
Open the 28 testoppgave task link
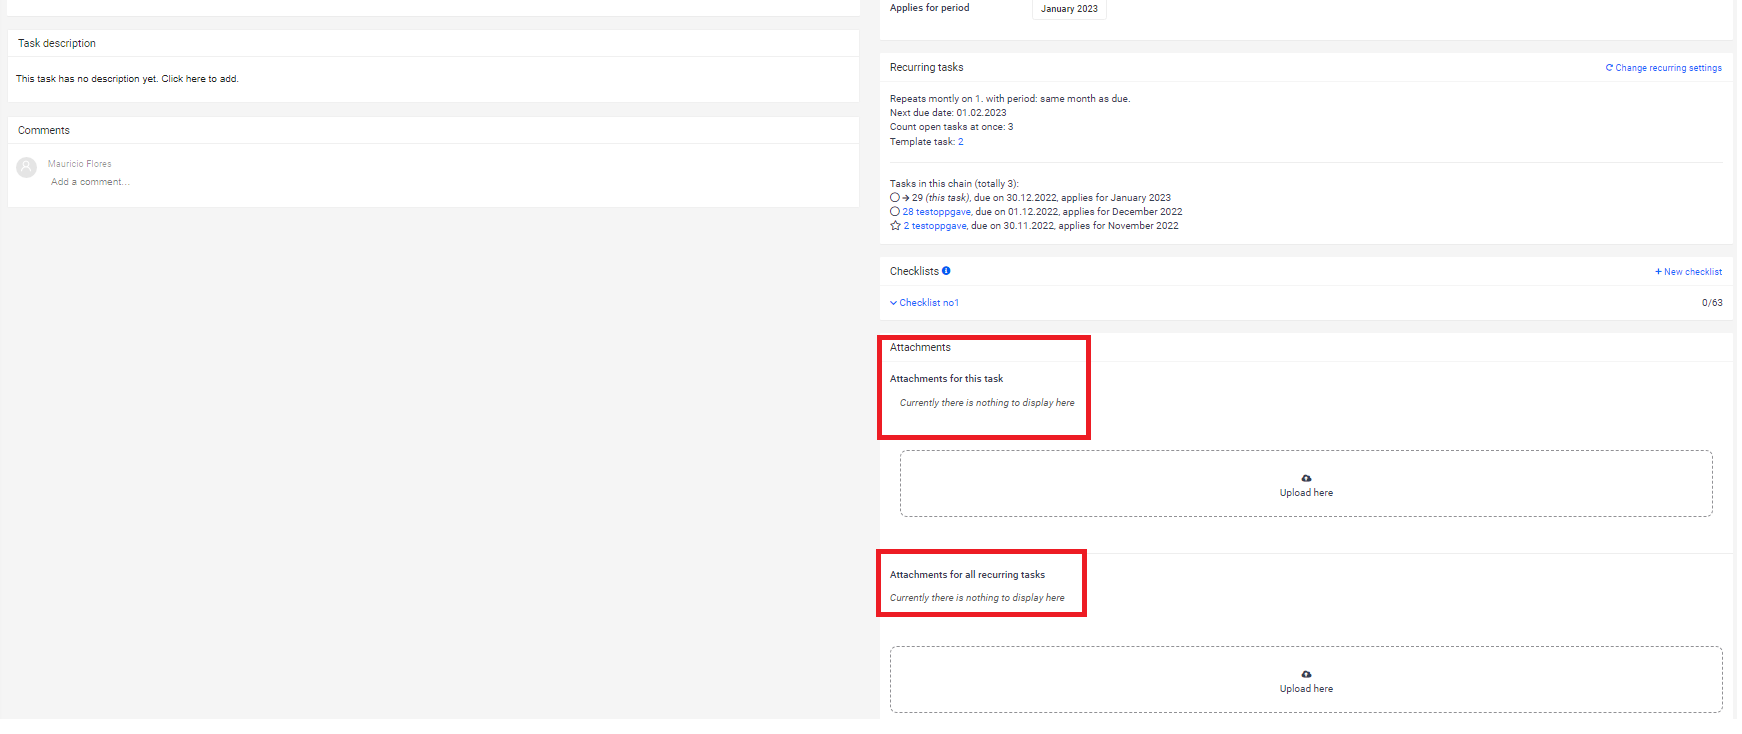pos(937,212)
